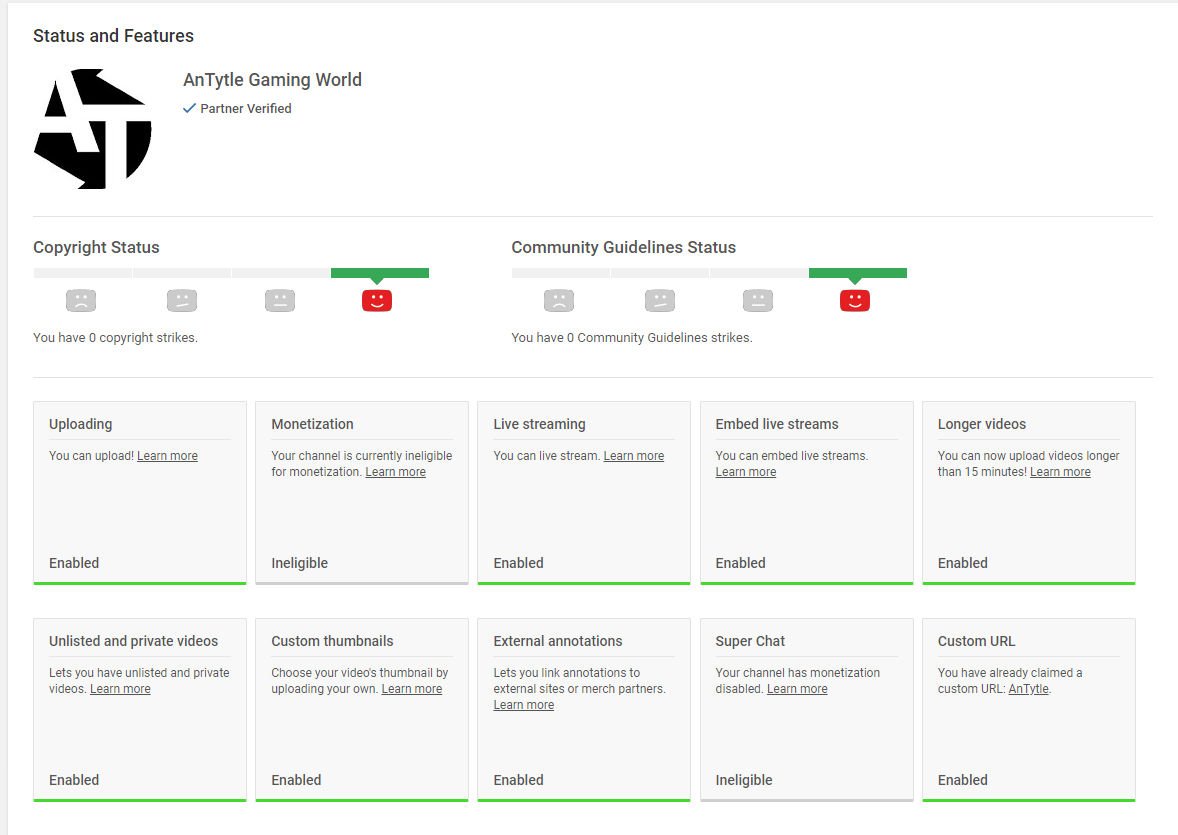Click the Custom thumbnails card title
This screenshot has width=1178, height=835.
[x=332, y=641]
